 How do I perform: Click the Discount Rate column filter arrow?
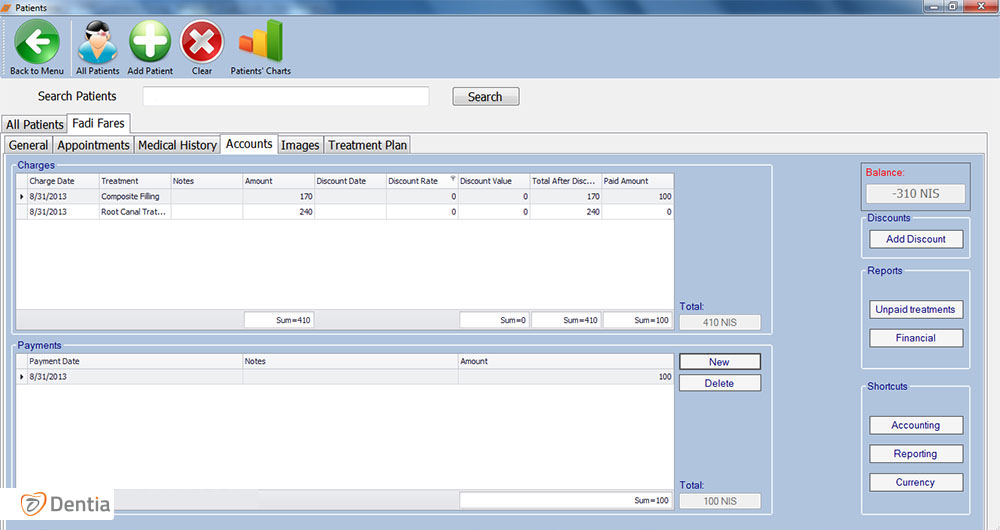coord(453,180)
